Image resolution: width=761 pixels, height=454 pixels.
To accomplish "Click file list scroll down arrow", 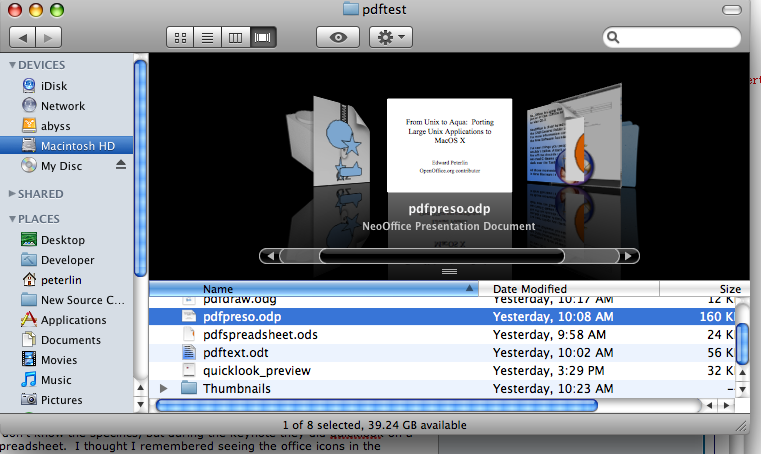I will click(x=743, y=389).
